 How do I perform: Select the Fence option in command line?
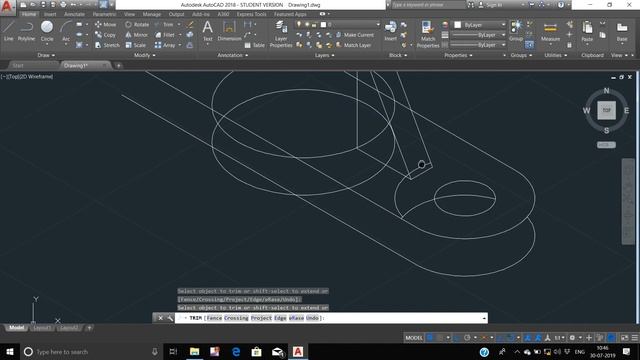coord(214,318)
